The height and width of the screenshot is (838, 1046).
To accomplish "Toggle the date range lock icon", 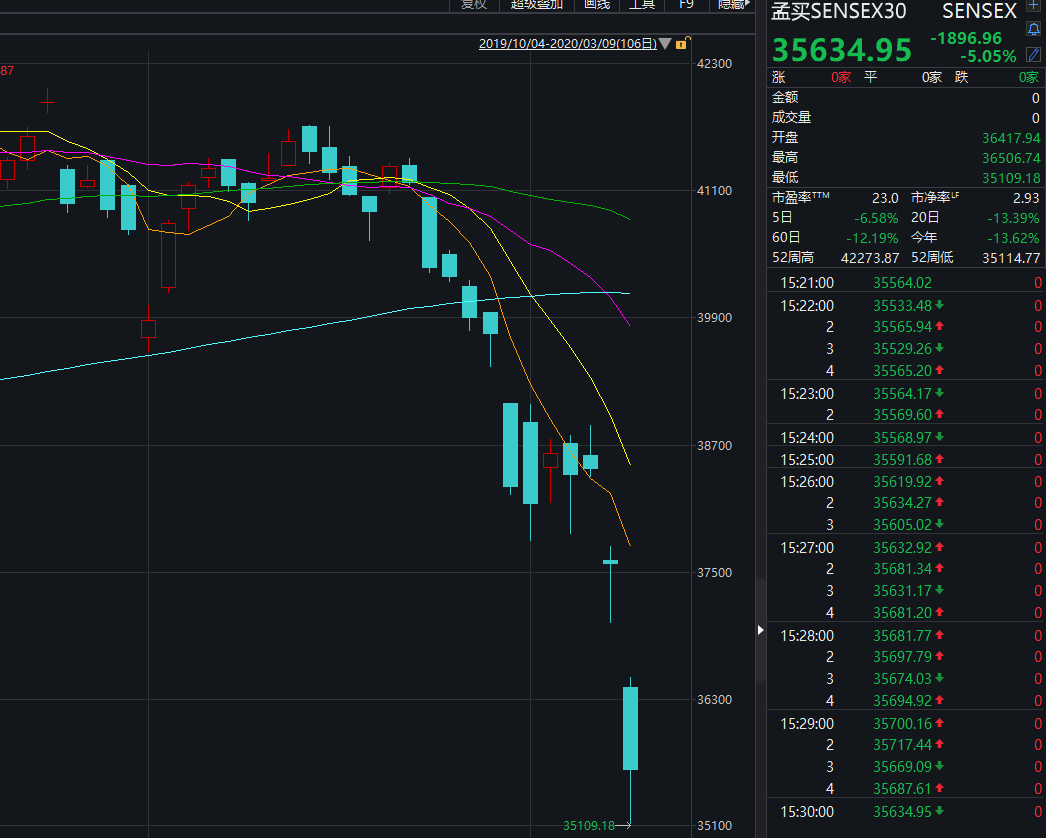I will click(x=681, y=44).
